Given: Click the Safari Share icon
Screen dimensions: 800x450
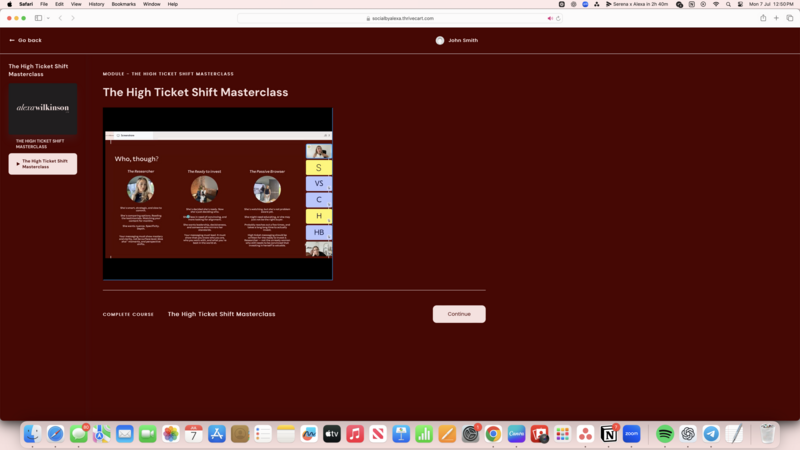Looking at the screenshot, I should [x=763, y=18].
